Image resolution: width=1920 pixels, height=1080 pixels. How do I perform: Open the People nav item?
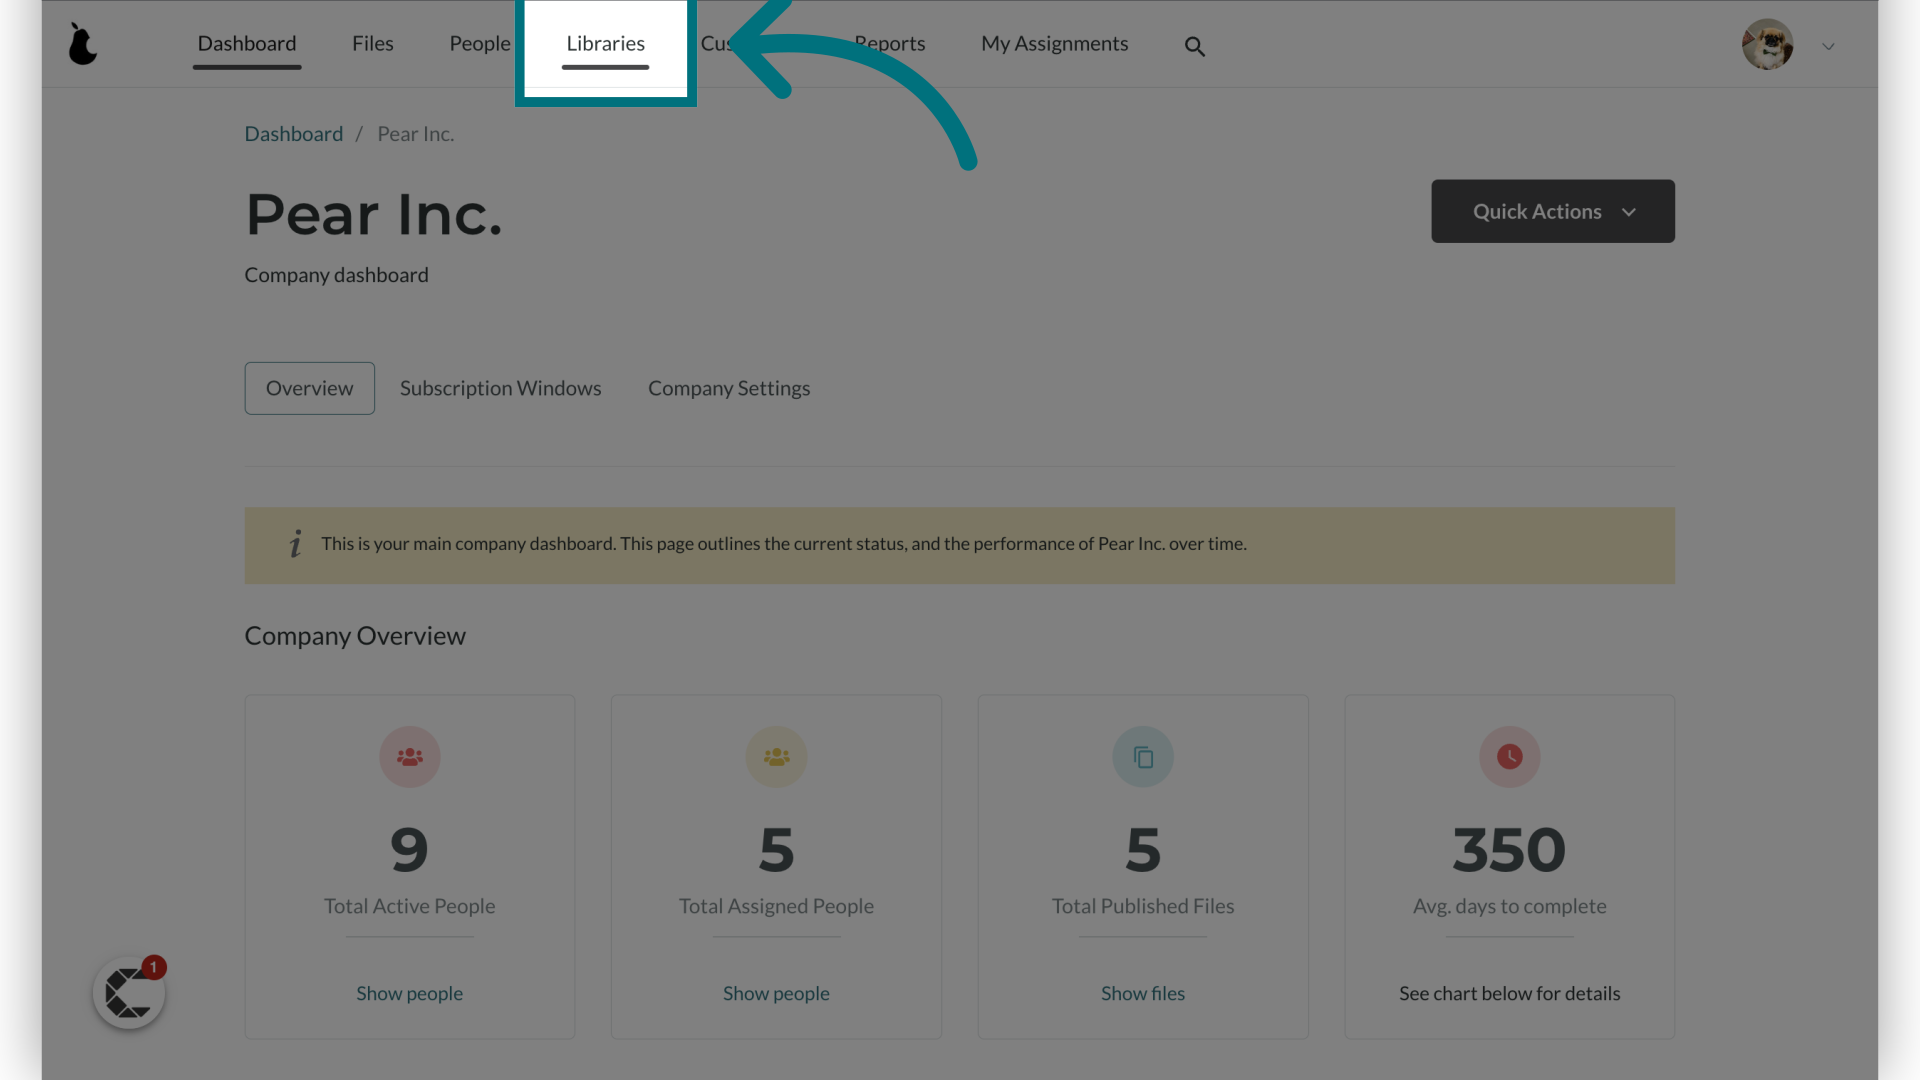click(x=479, y=44)
